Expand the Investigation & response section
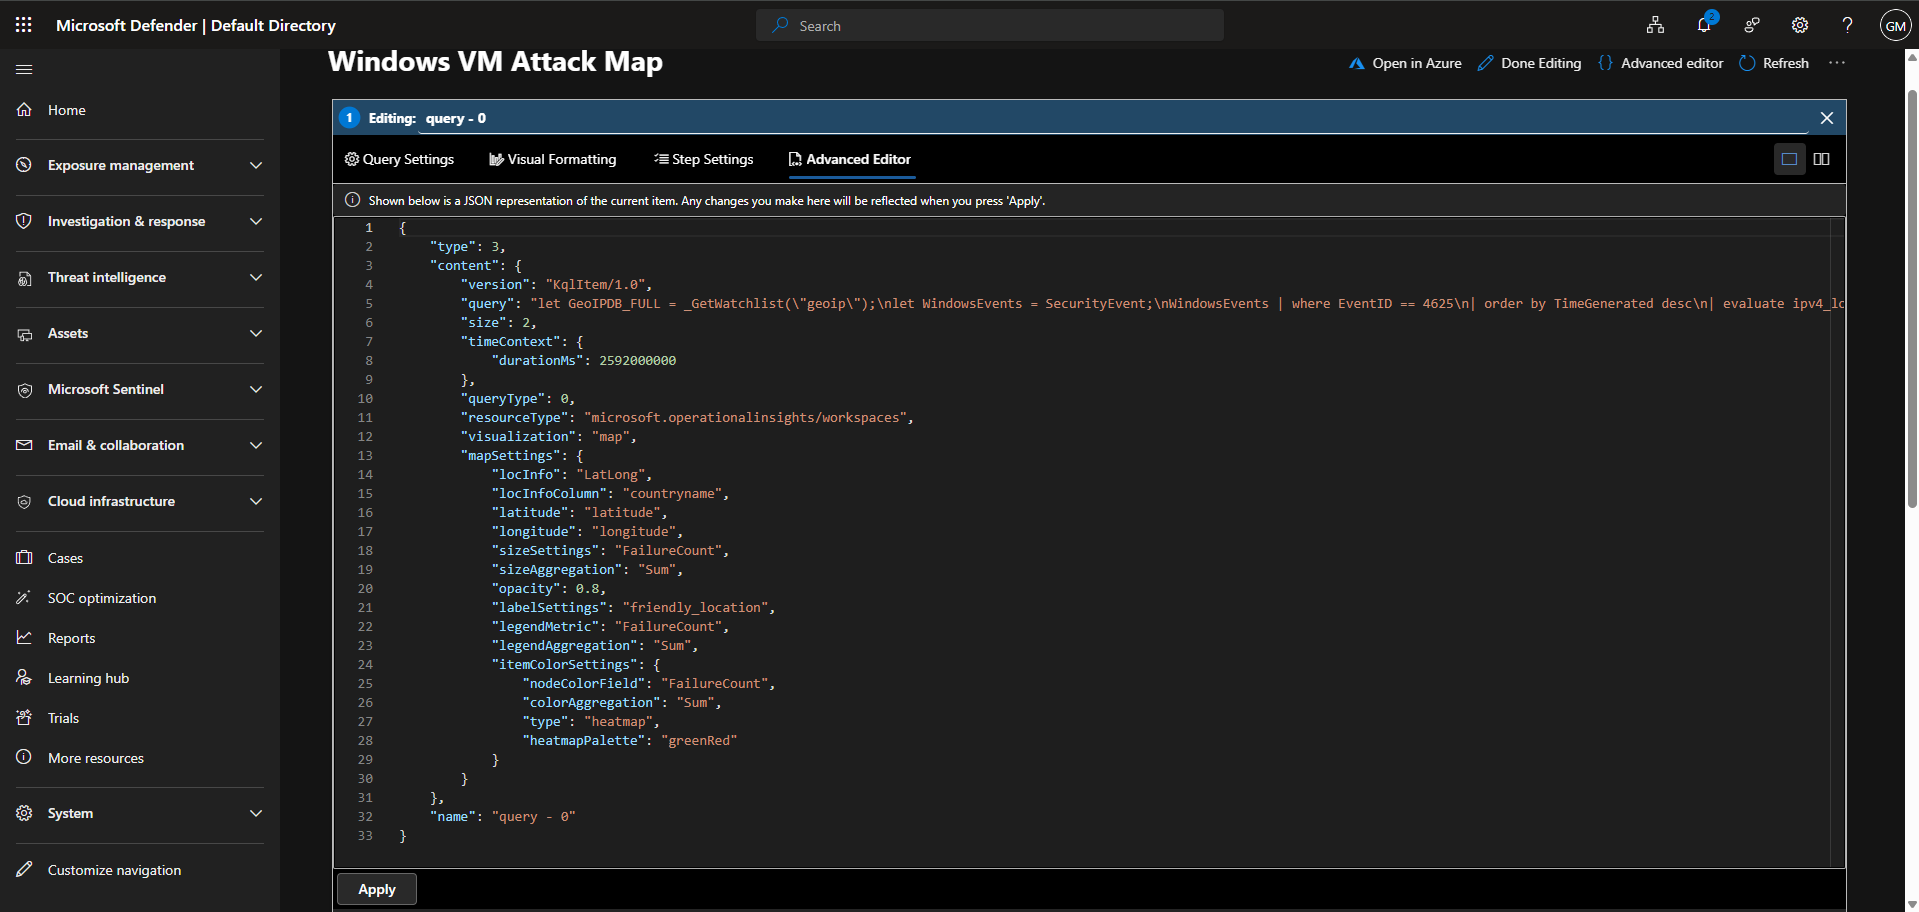1919x912 pixels. pyautogui.click(x=256, y=221)
